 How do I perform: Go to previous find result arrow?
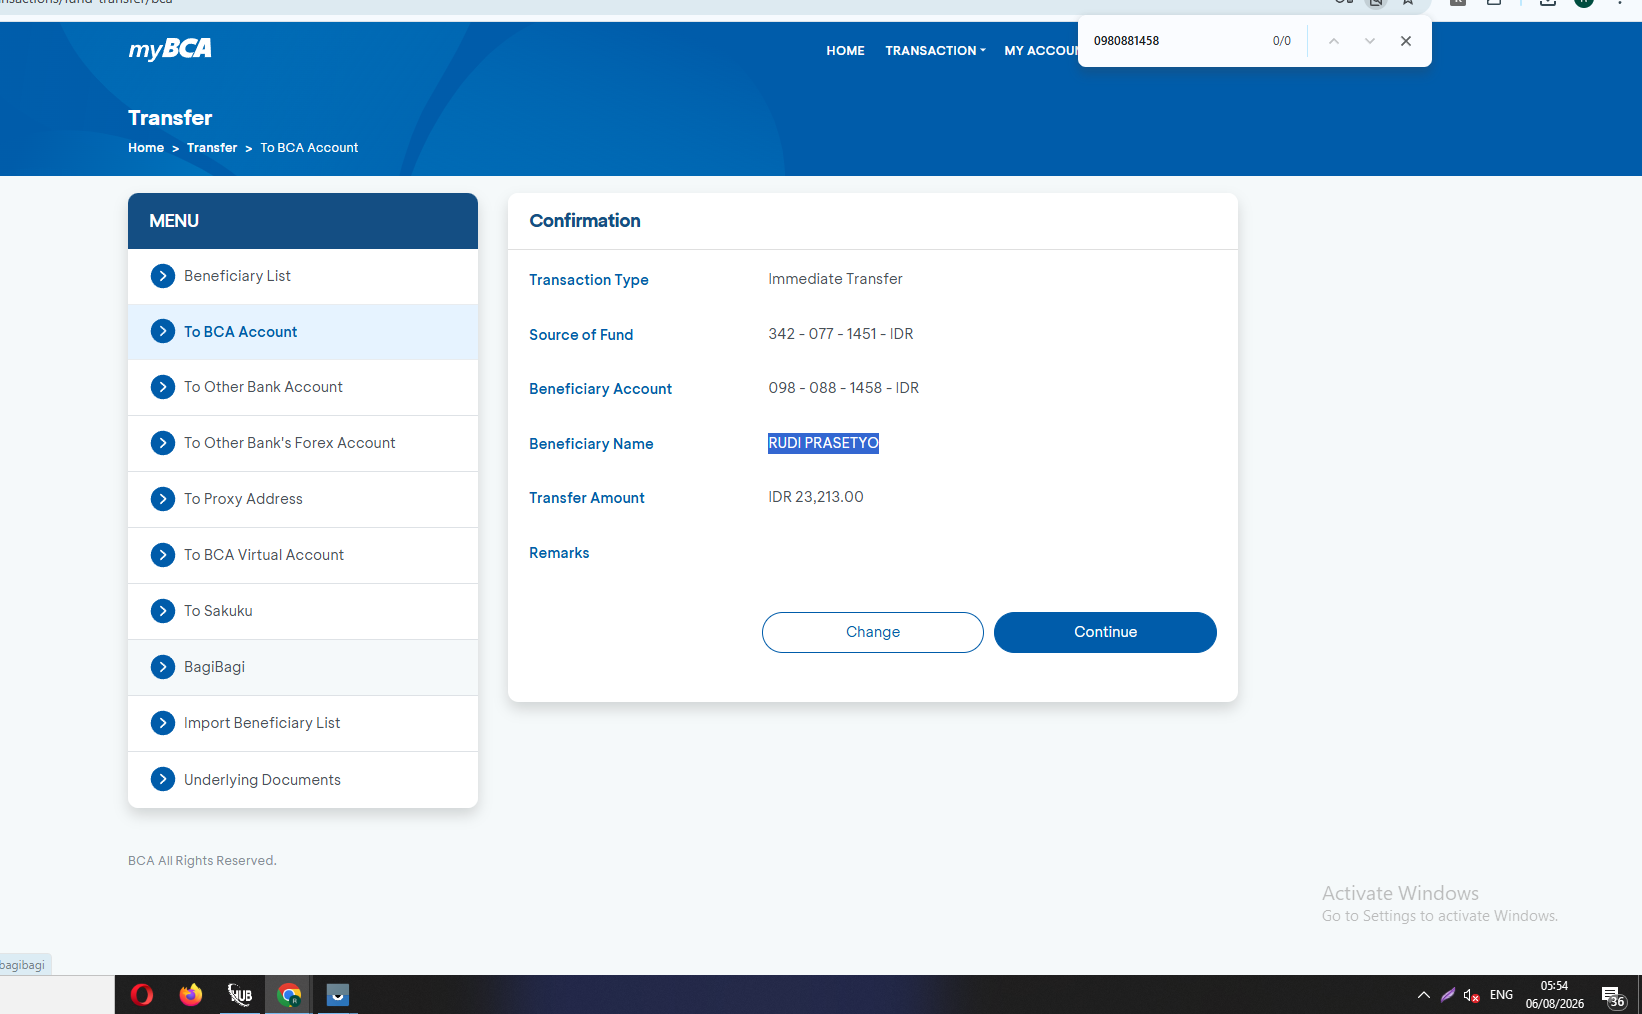pyautogui.click(x=1334, y=41)
